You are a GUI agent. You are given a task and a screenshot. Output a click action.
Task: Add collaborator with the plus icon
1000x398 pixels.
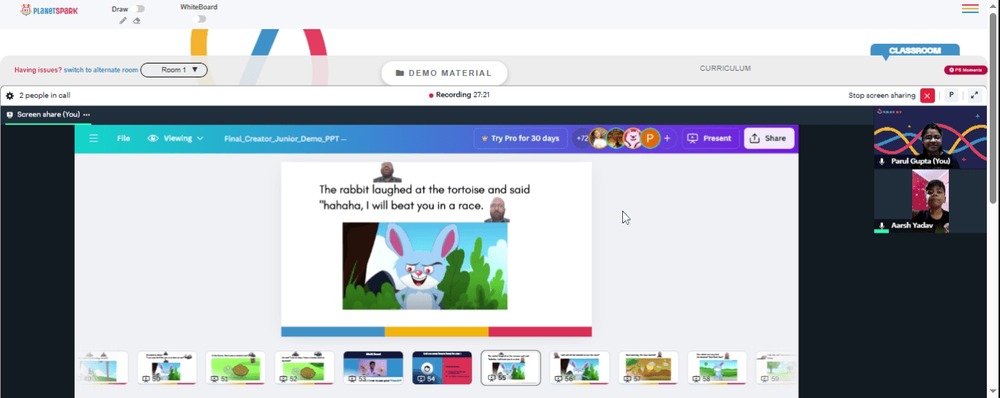coord(667,138)
